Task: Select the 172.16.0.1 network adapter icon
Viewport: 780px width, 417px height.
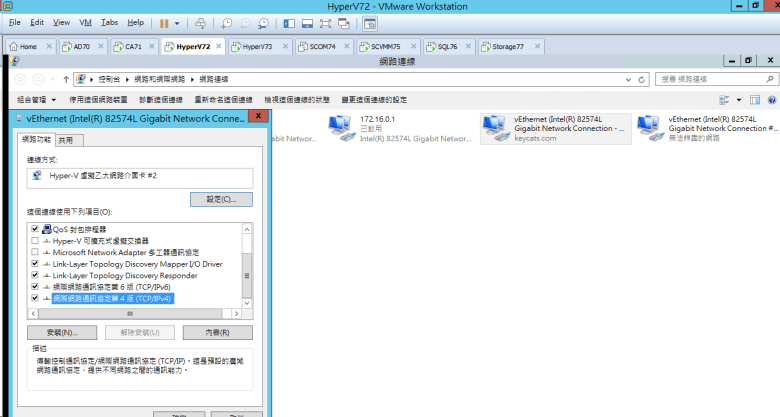Action: coord(343,128)
